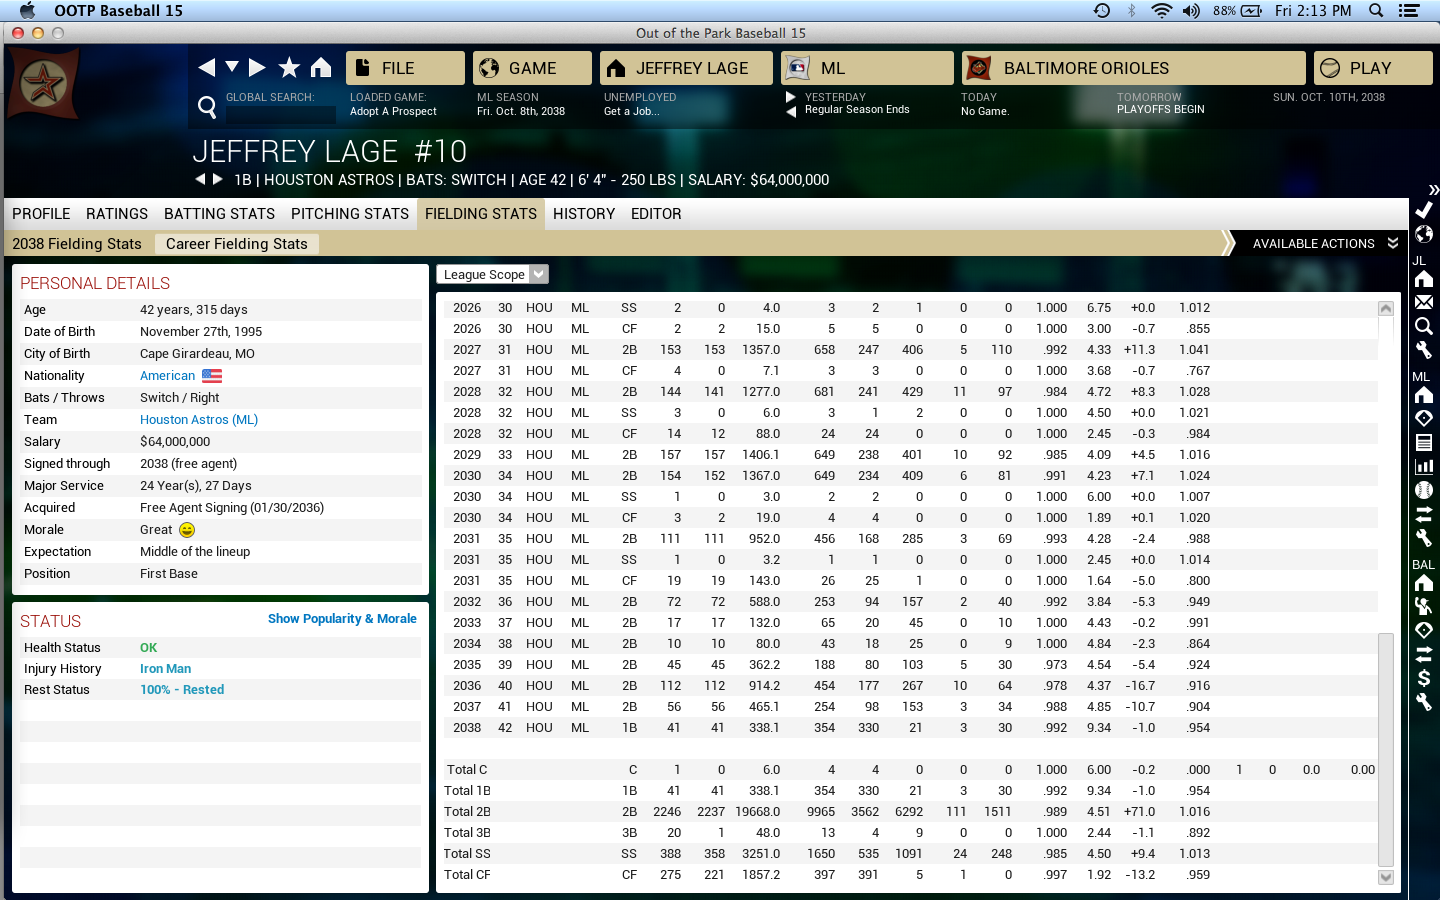The image size is (1440, 900).
Task: Go to the home screen icon beside the star
Action: pyautogui.click(x=321, y=67)
